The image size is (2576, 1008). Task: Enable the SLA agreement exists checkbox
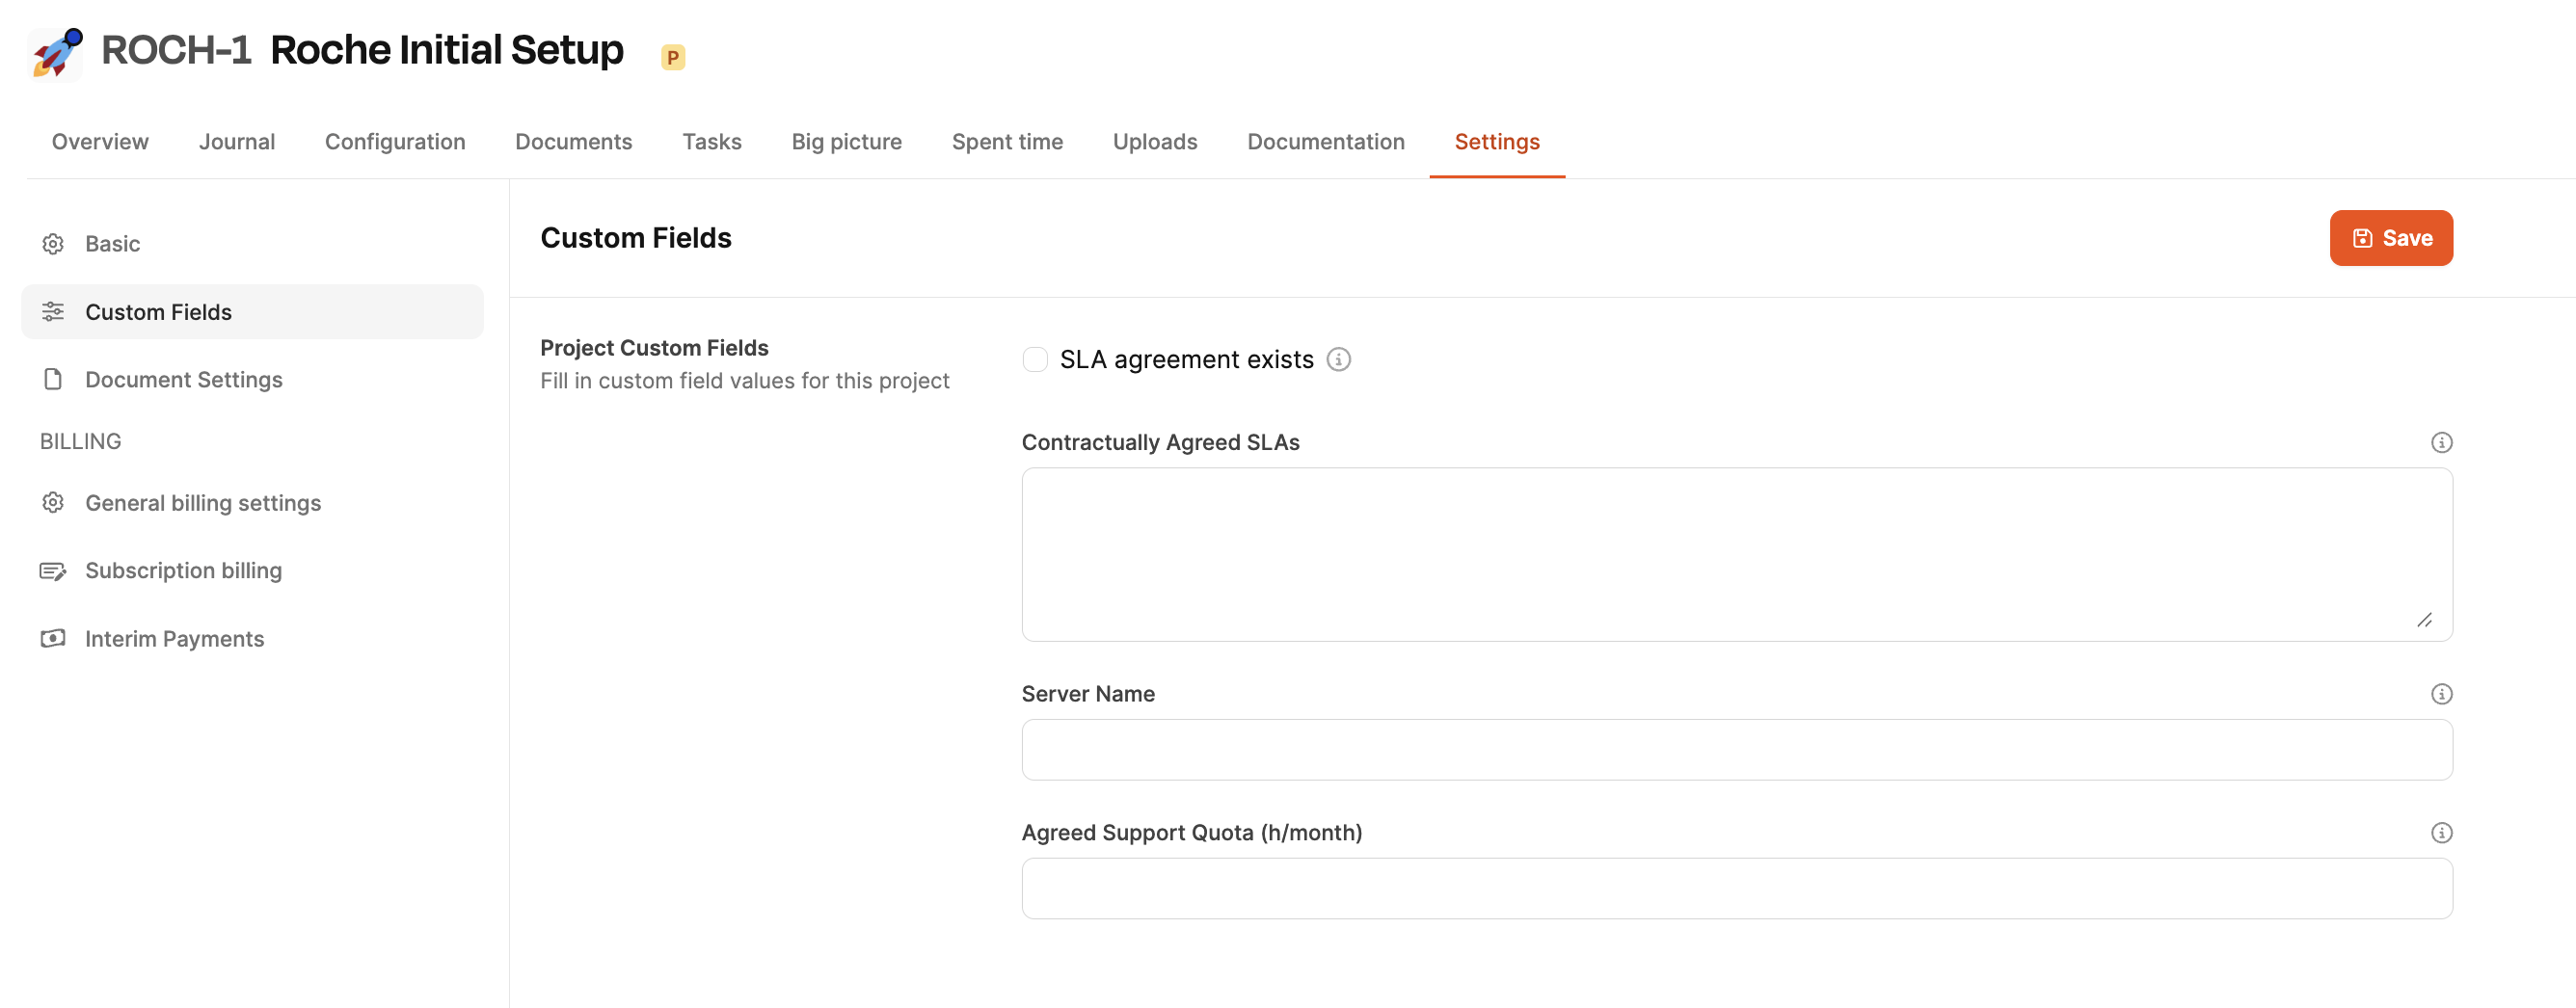point(1035,359)
